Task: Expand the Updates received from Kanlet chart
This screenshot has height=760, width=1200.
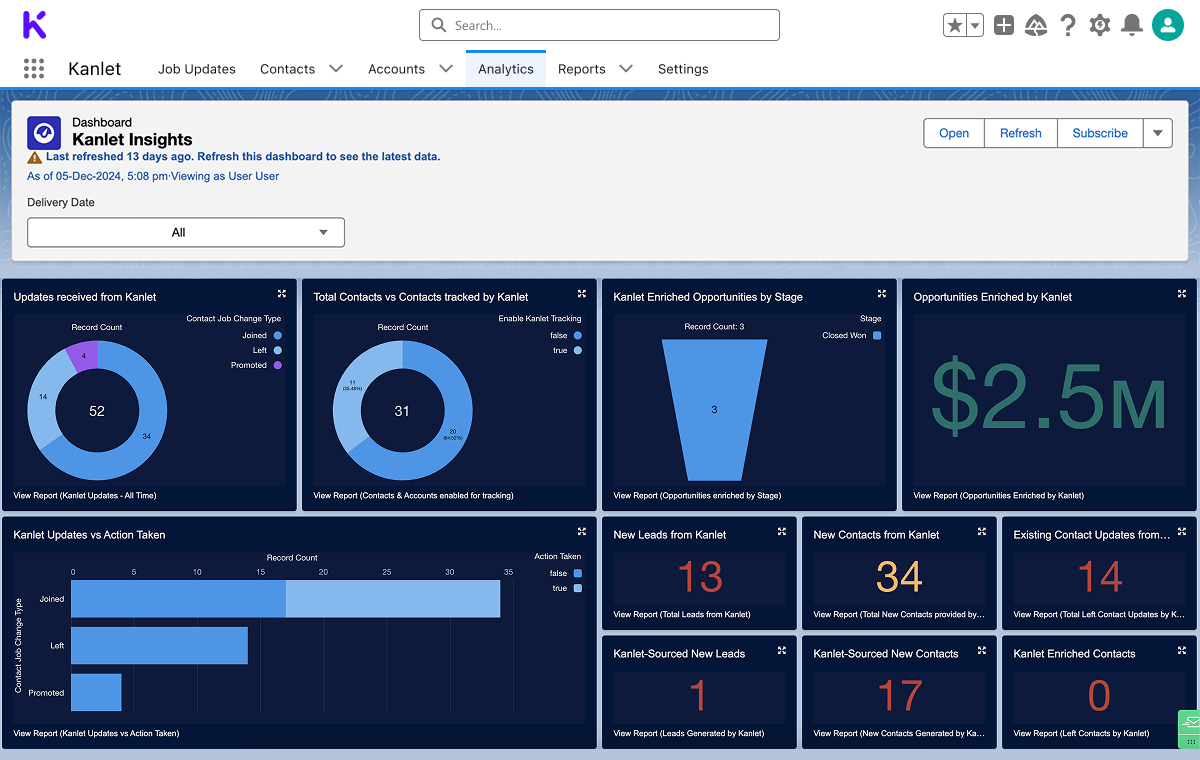Action: click(x=282, y=294)
